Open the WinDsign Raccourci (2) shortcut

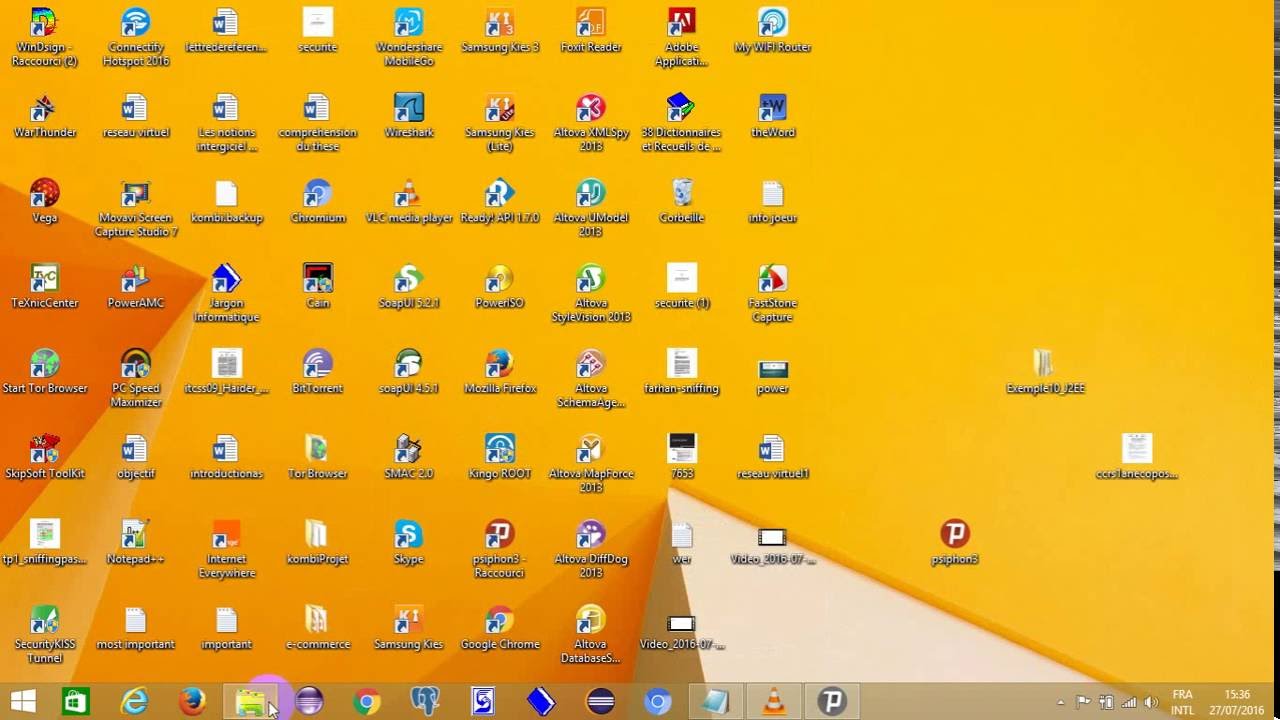click(44, 37)
